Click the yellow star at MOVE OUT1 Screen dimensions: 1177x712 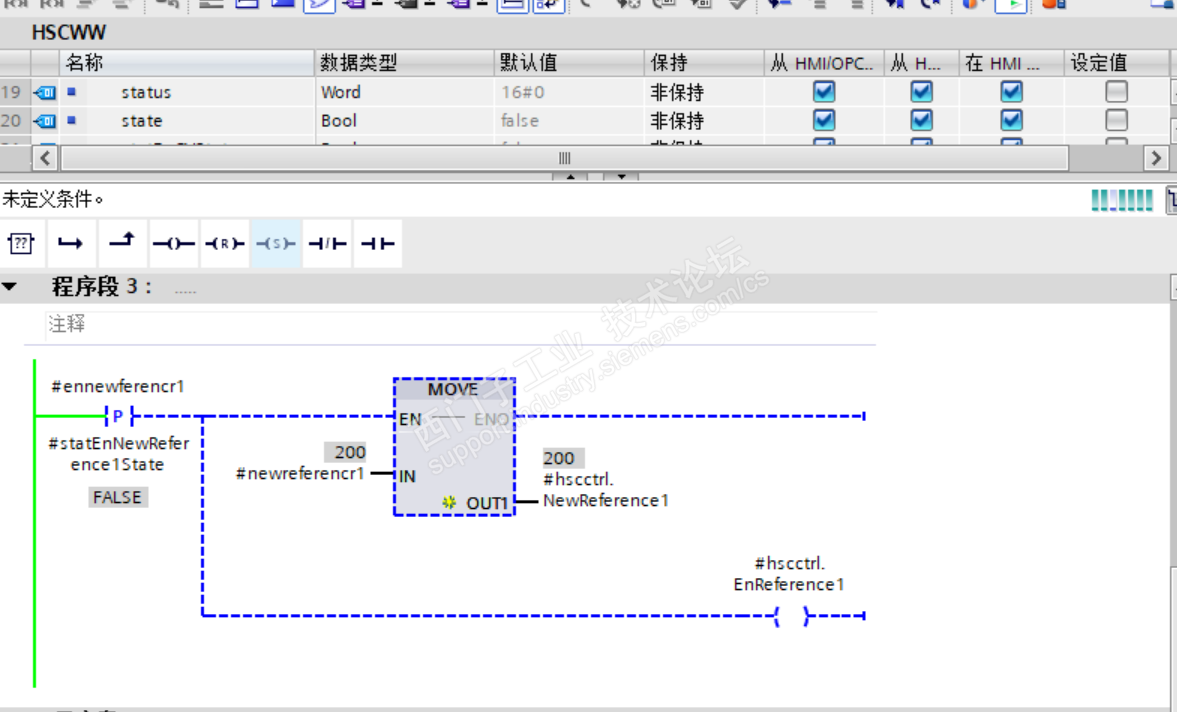(x=449, y=502)
